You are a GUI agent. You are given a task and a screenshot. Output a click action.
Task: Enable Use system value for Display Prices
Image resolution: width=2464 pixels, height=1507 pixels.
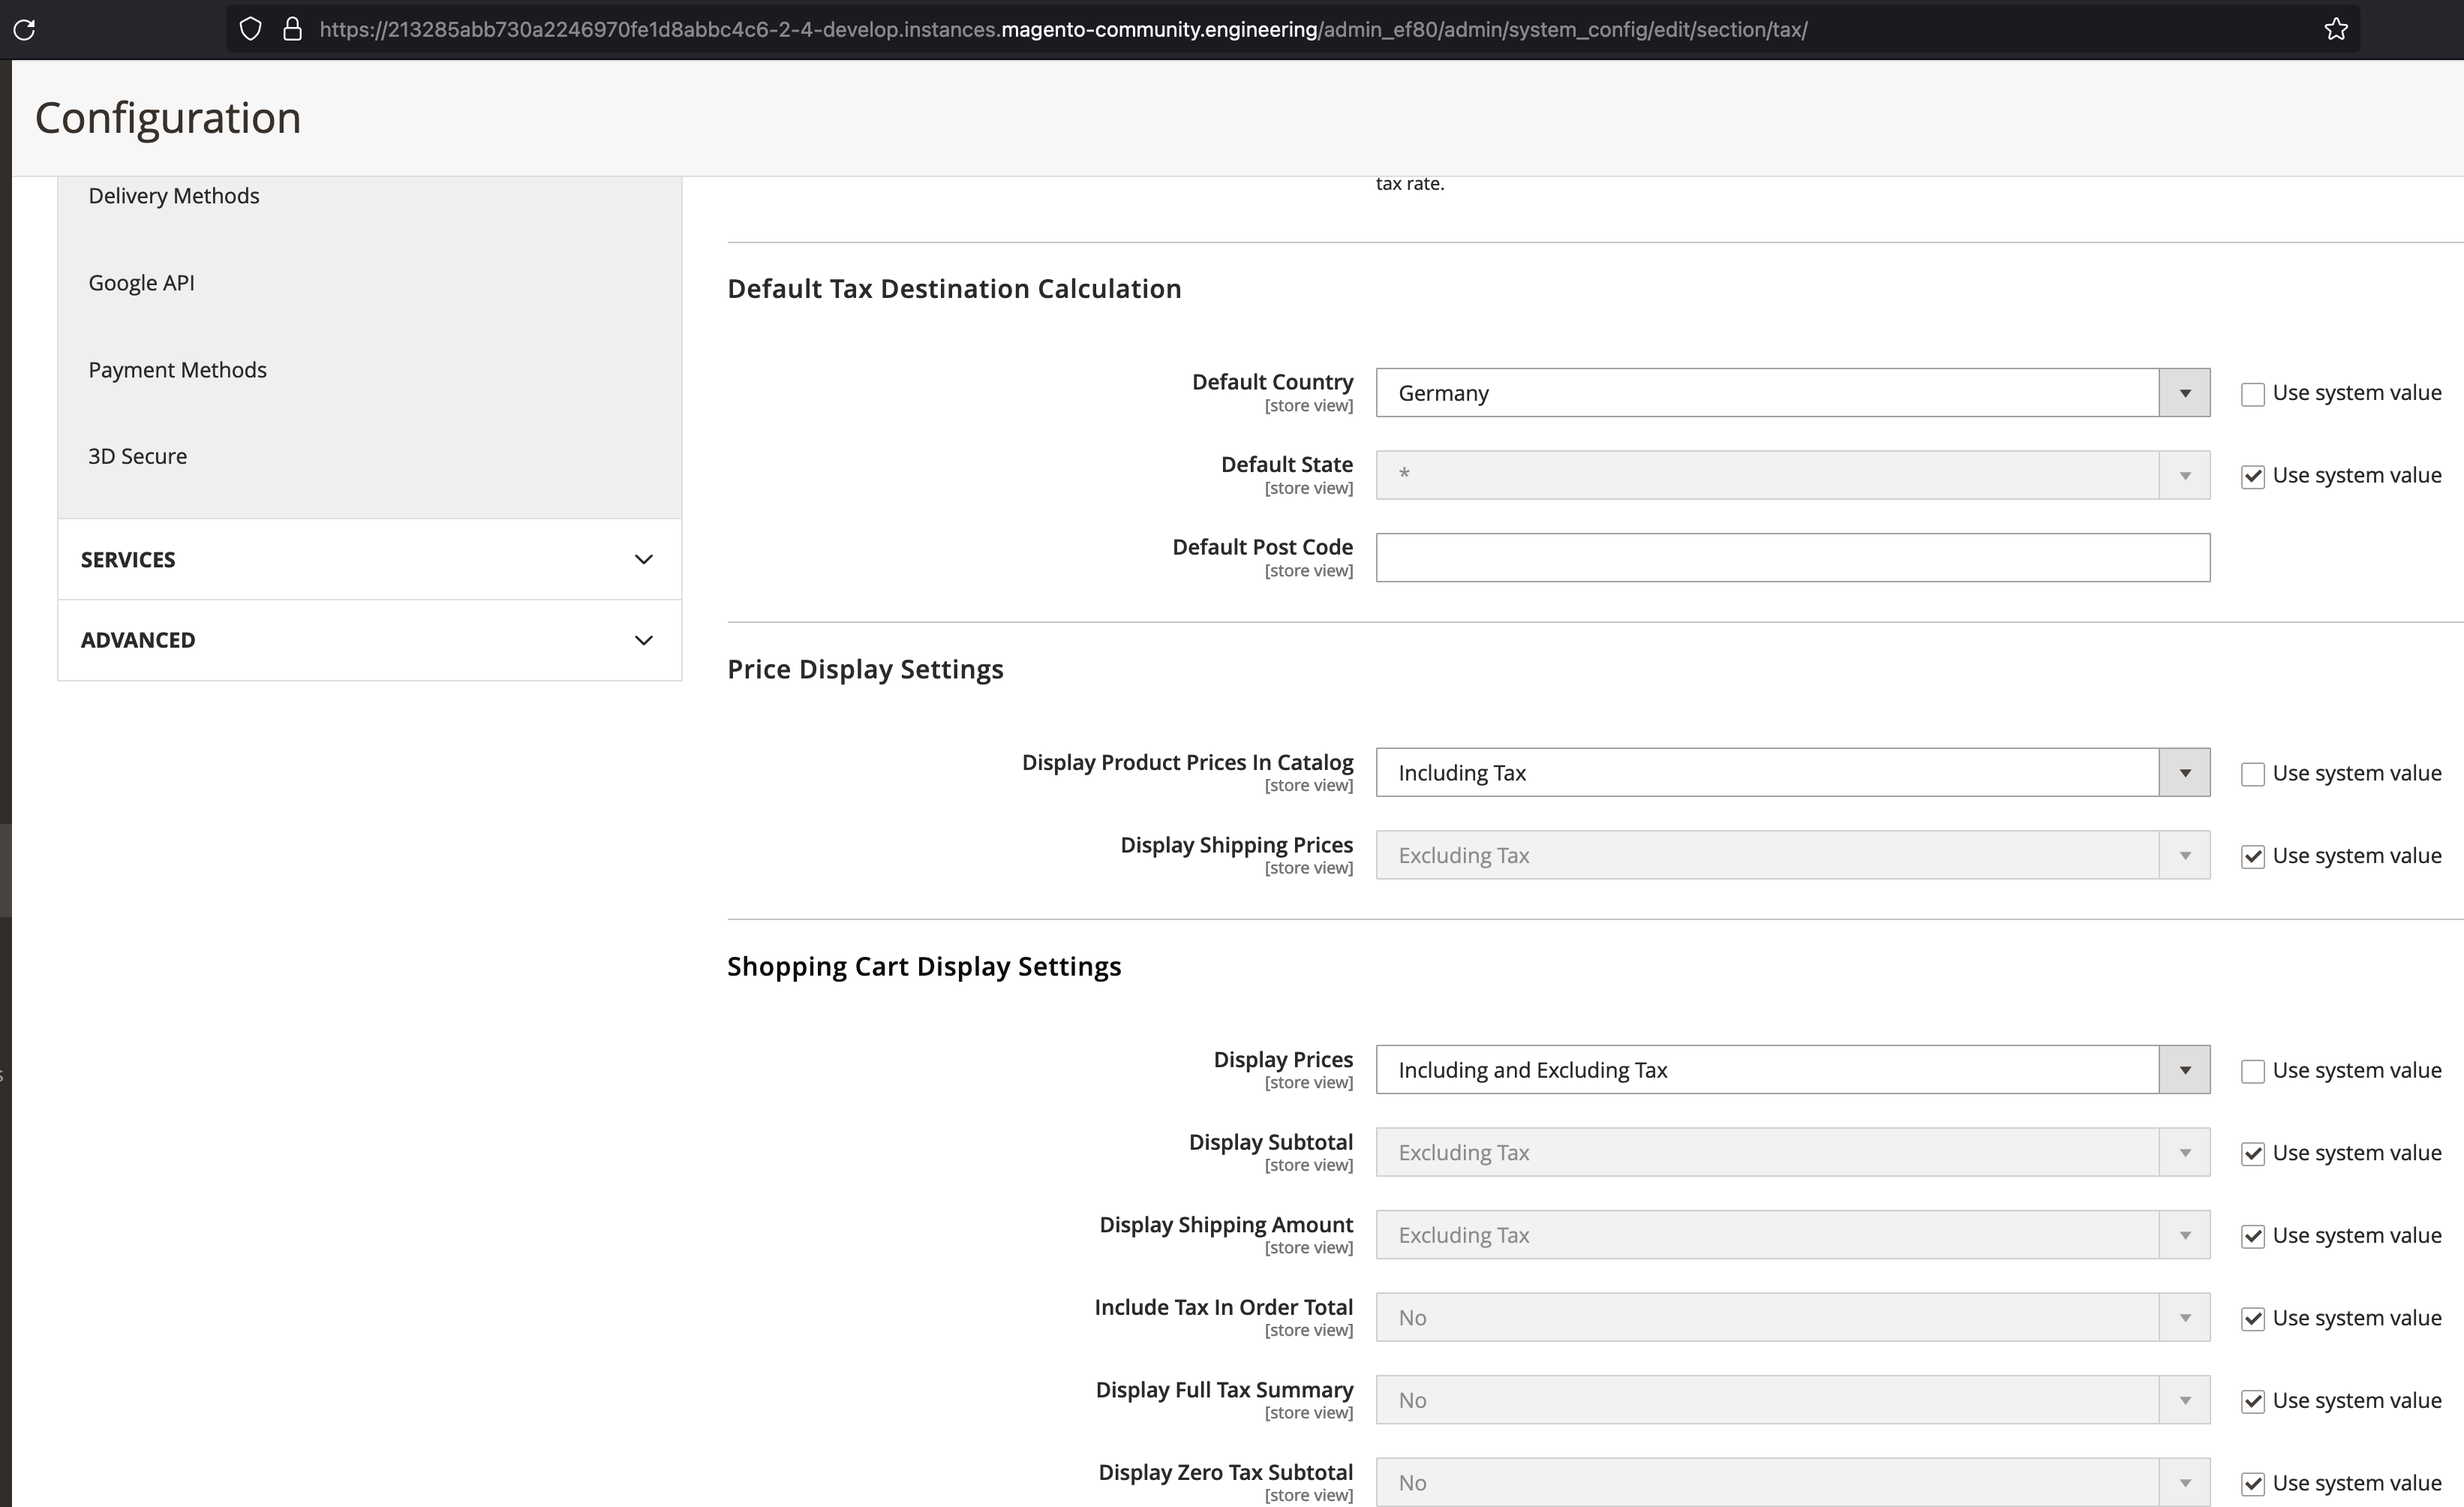pos(2252,1070)
